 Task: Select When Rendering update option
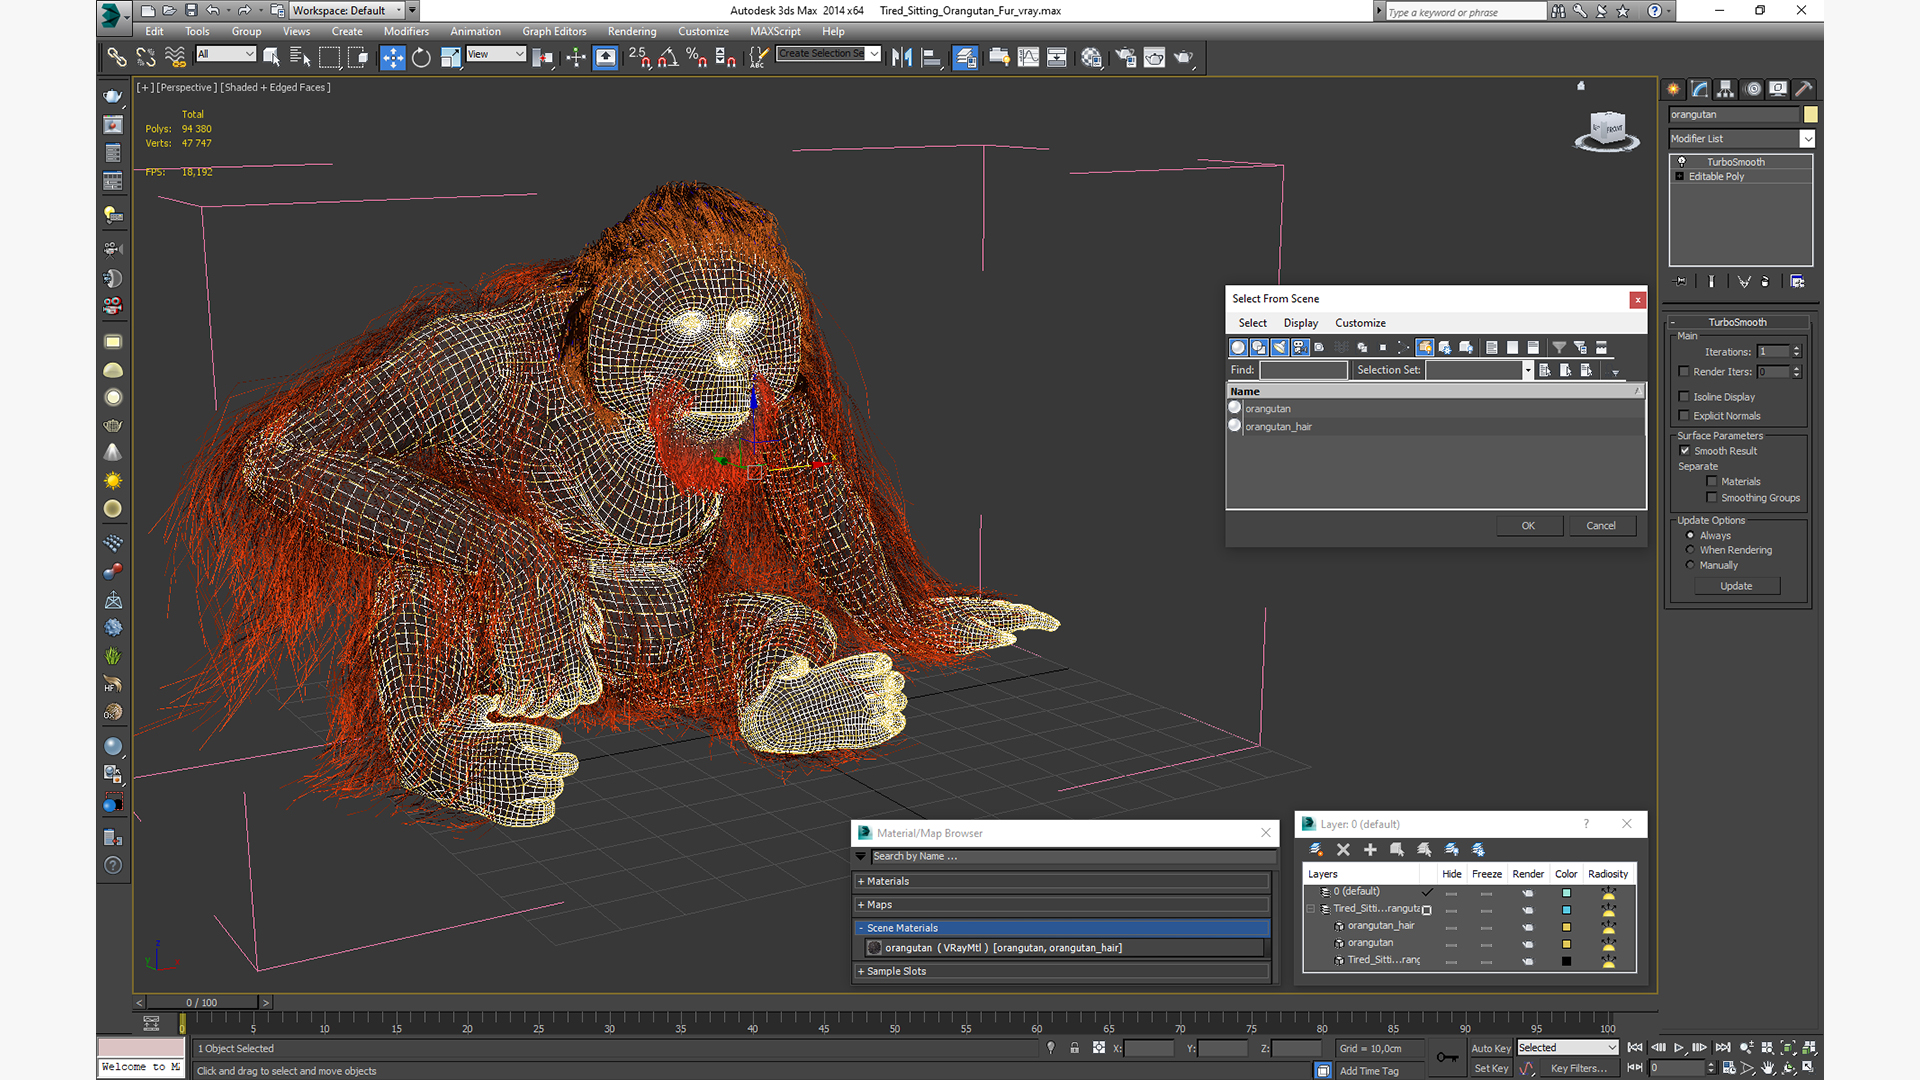click(1691, 550)
